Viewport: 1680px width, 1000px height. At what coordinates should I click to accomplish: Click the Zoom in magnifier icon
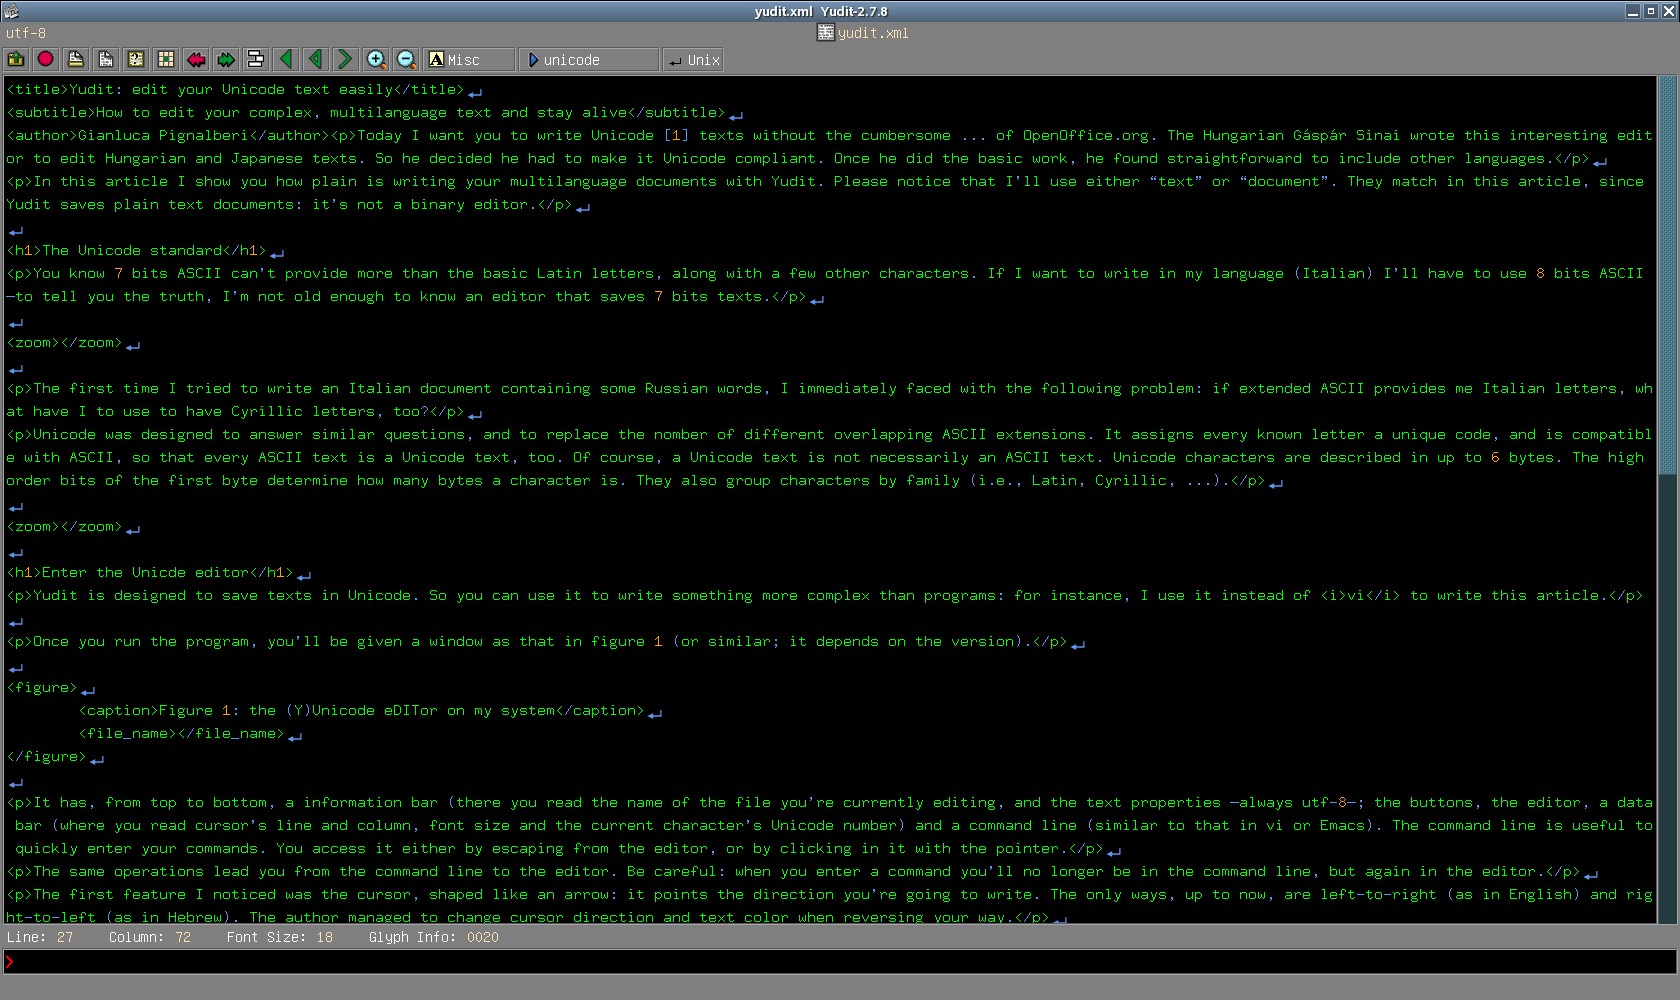[x=376, y=60]
